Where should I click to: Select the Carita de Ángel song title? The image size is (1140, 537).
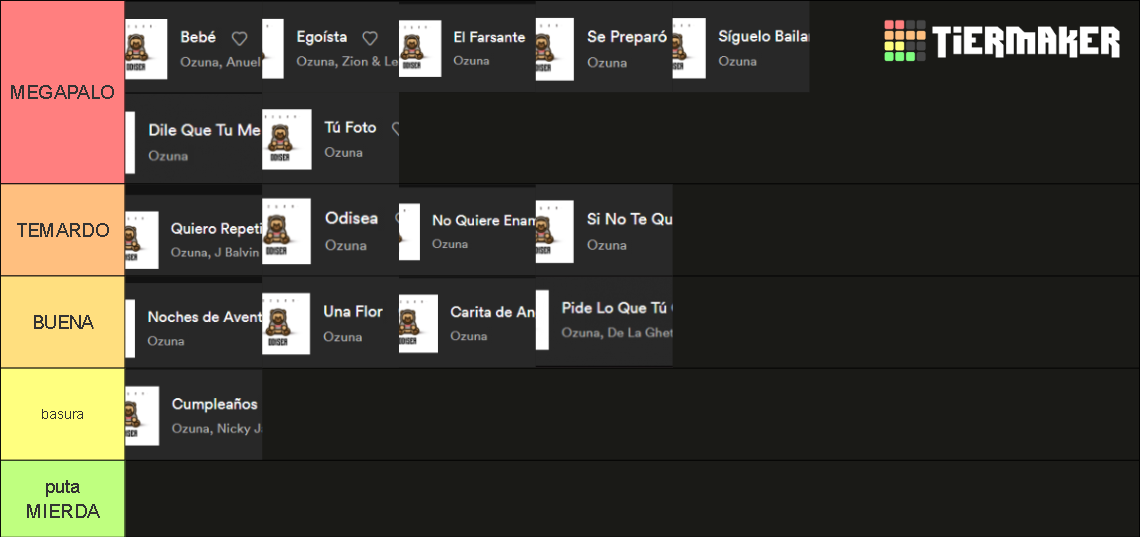493,312
